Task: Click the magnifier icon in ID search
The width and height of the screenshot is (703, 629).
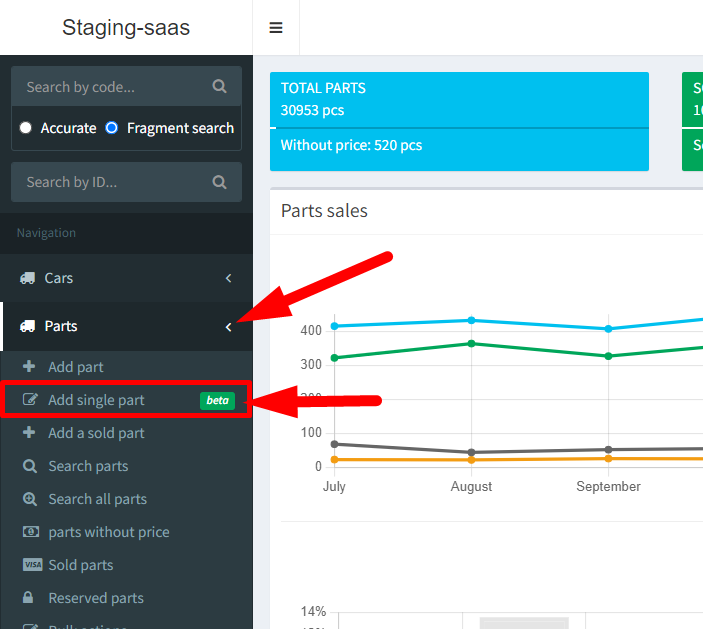Action: tap(220, 182)
